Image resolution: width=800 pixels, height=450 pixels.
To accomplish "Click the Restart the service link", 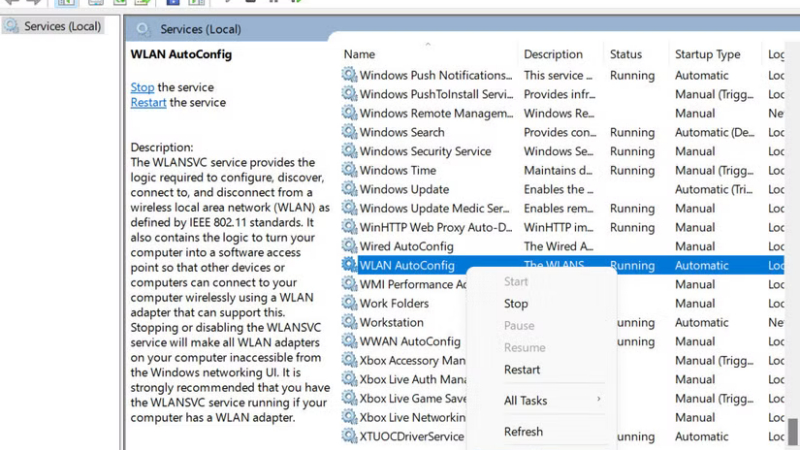I will (x=148, y=103).
